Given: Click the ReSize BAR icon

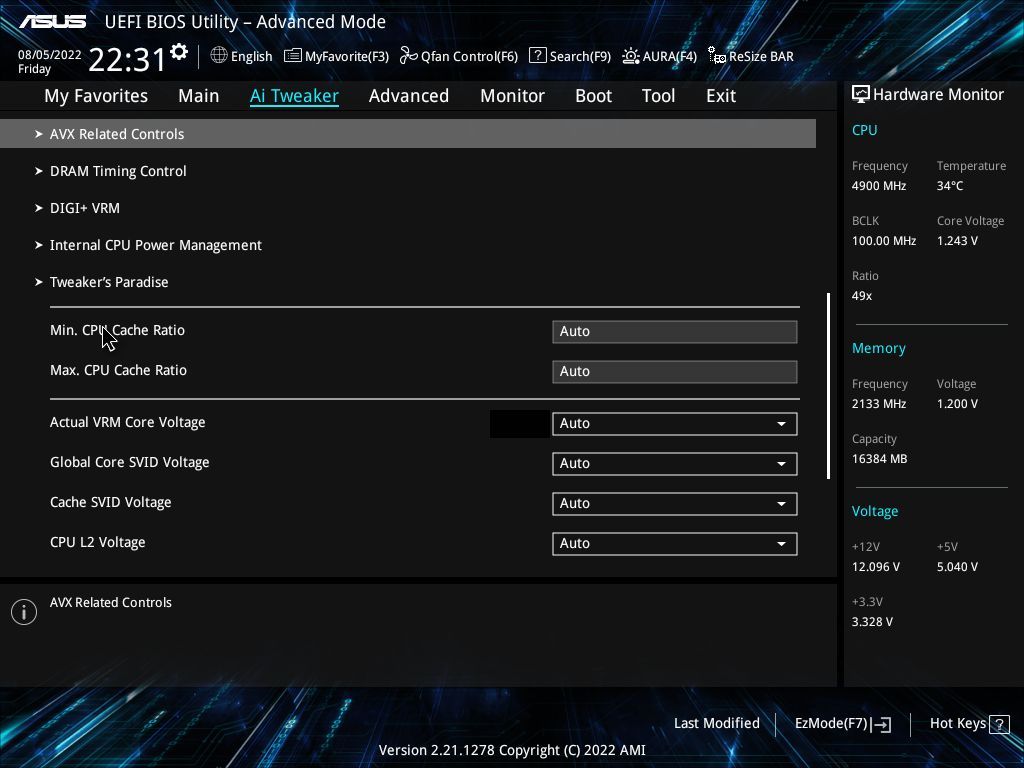Looking at the screenshot, I should pyautogui.click(x=716, y=56).
